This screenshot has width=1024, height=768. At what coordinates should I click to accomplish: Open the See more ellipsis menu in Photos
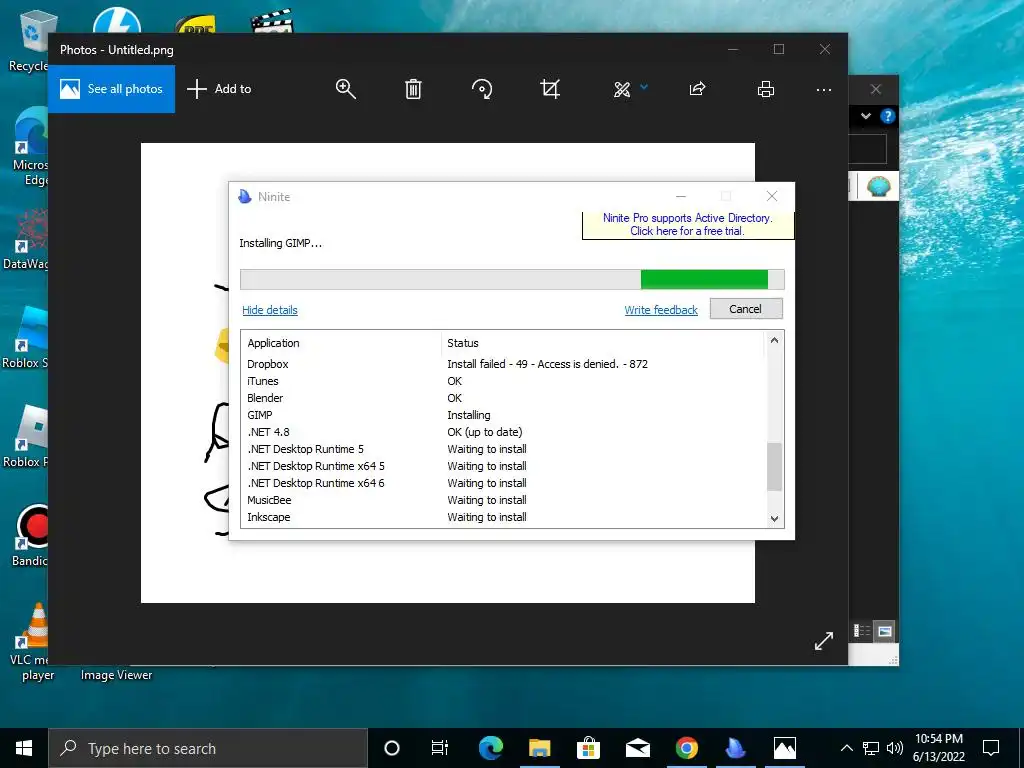[824, 89]
